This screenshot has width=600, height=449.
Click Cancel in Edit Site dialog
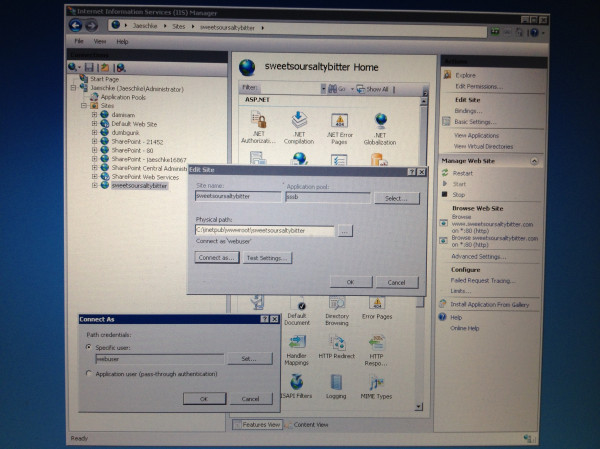[x=396, y=282]
